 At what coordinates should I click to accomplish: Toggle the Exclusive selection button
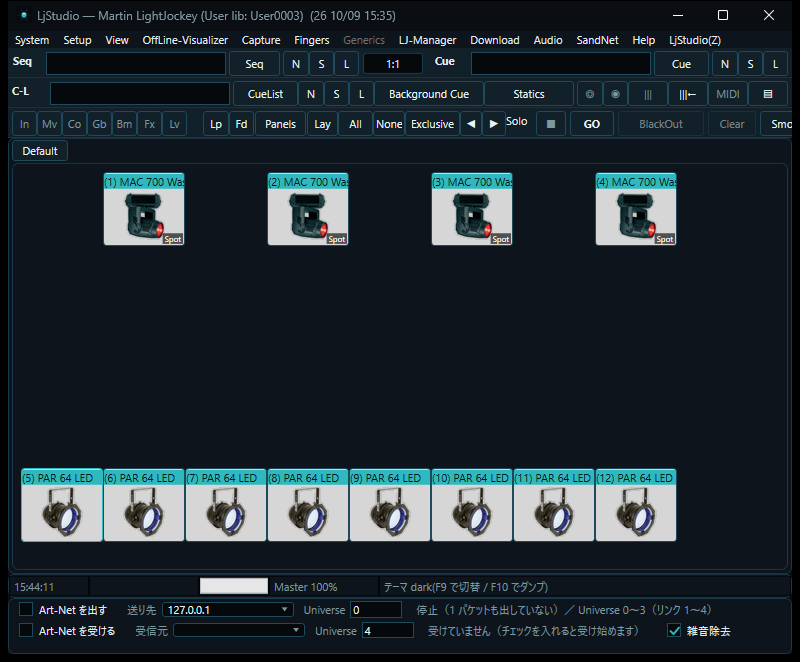click(432, 124)
